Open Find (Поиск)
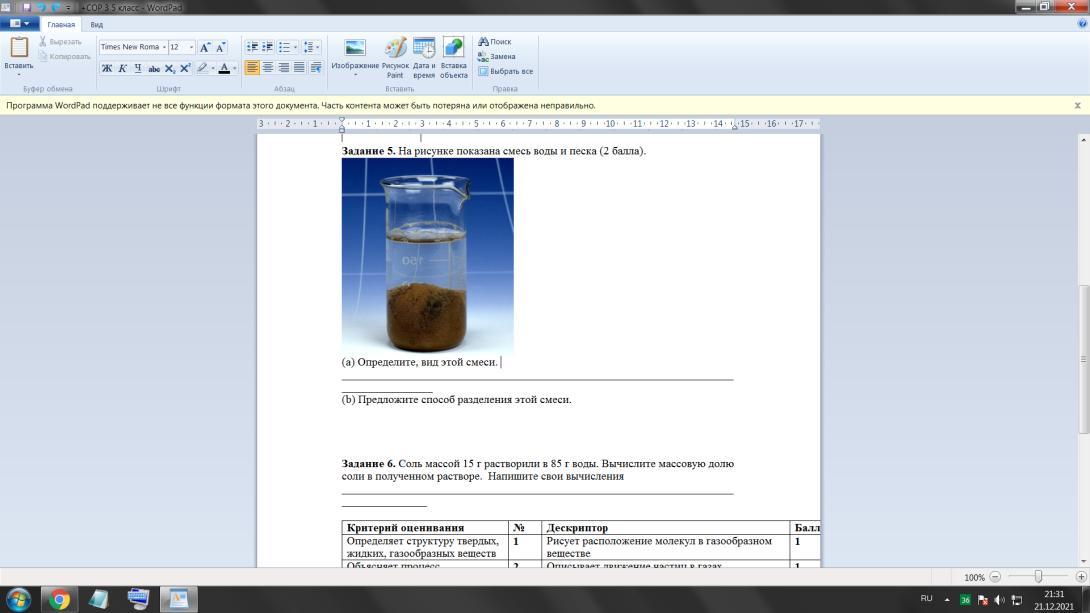 494,42
